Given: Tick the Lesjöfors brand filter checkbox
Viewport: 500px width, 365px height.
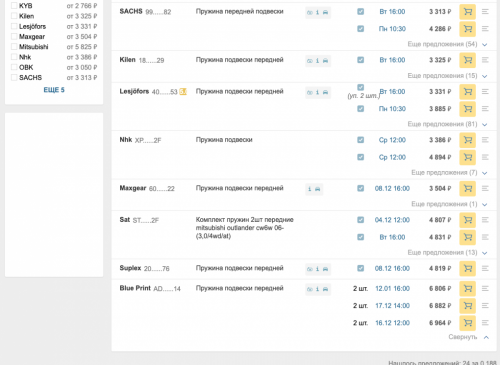Looking at the screenshot, I should [14, 26].
